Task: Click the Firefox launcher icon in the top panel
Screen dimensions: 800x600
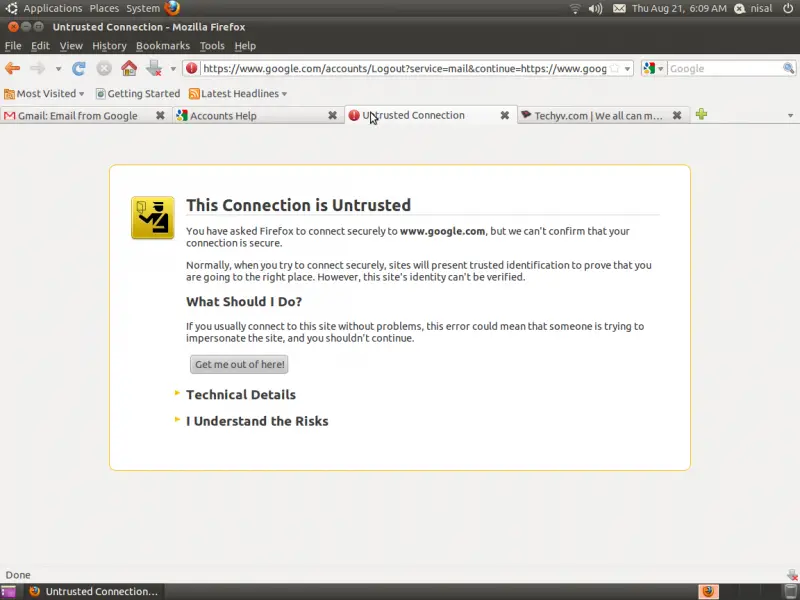Action: tap(172, 8)
